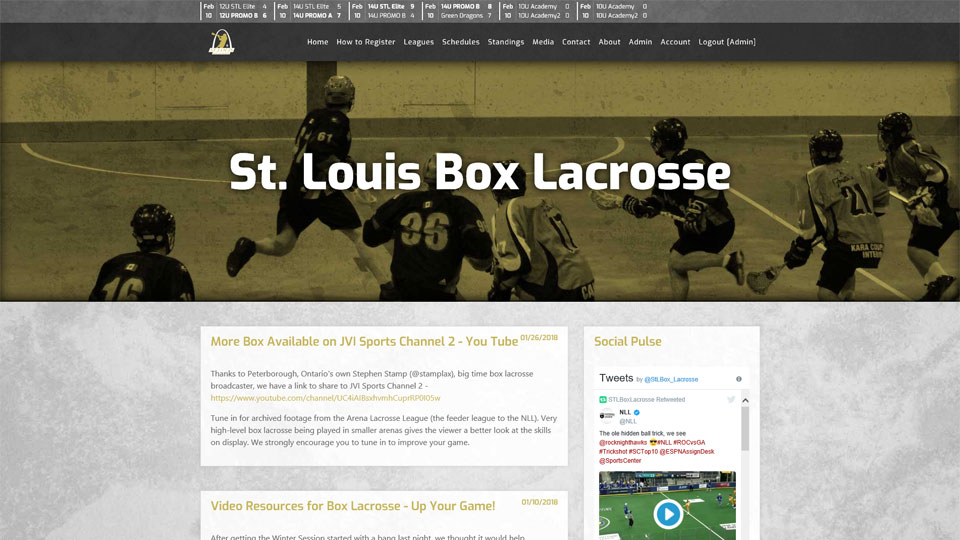Open 14U STL Elite vs 14U PROMO A score

coord(309,11)
